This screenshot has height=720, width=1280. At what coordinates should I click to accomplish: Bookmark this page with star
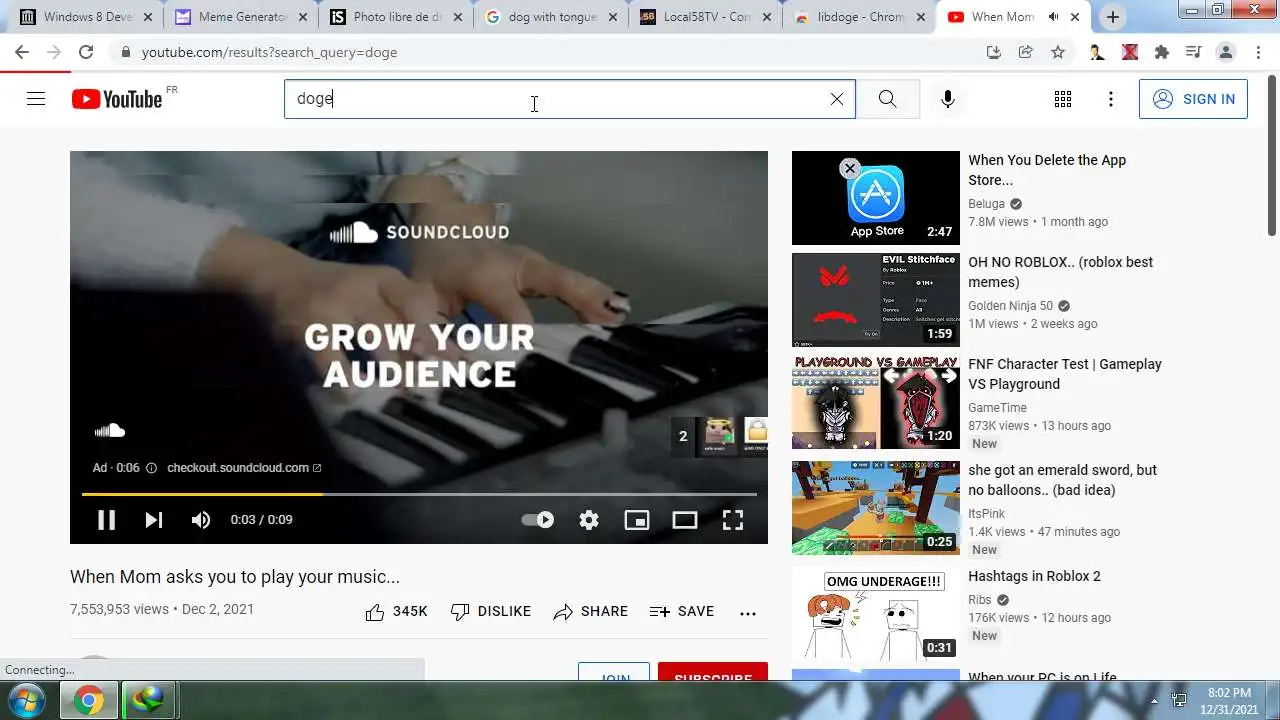click(1058, 52)
